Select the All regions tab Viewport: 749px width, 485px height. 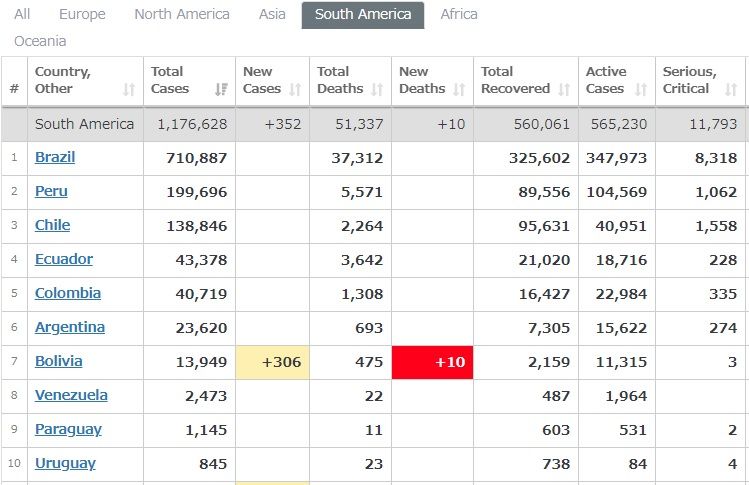22,15
